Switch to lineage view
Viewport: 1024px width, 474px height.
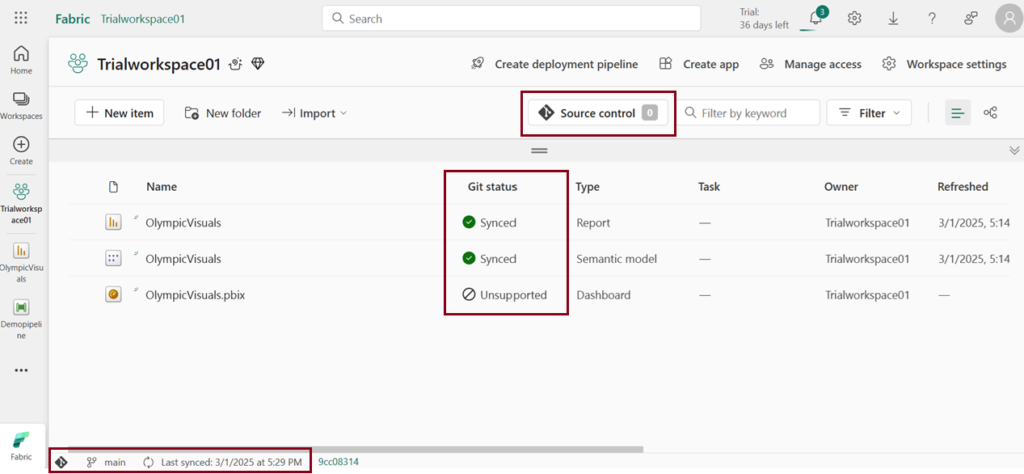click(x=990, y=113)
